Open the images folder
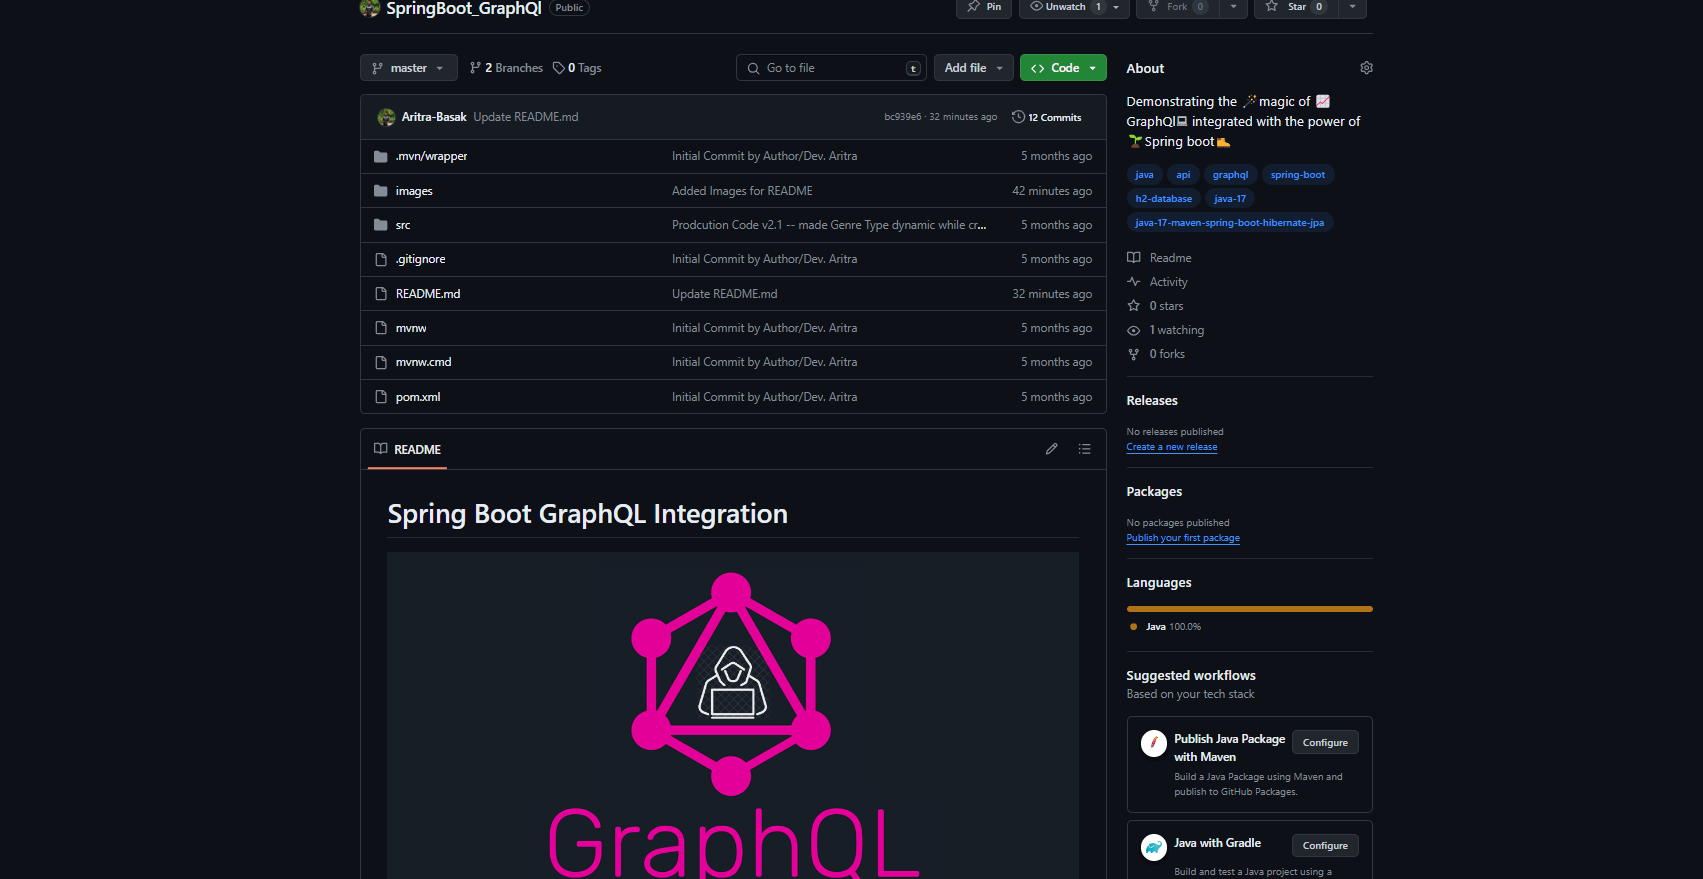Image resolution: width=1703 pixels, height=879 pixels. 414,191
